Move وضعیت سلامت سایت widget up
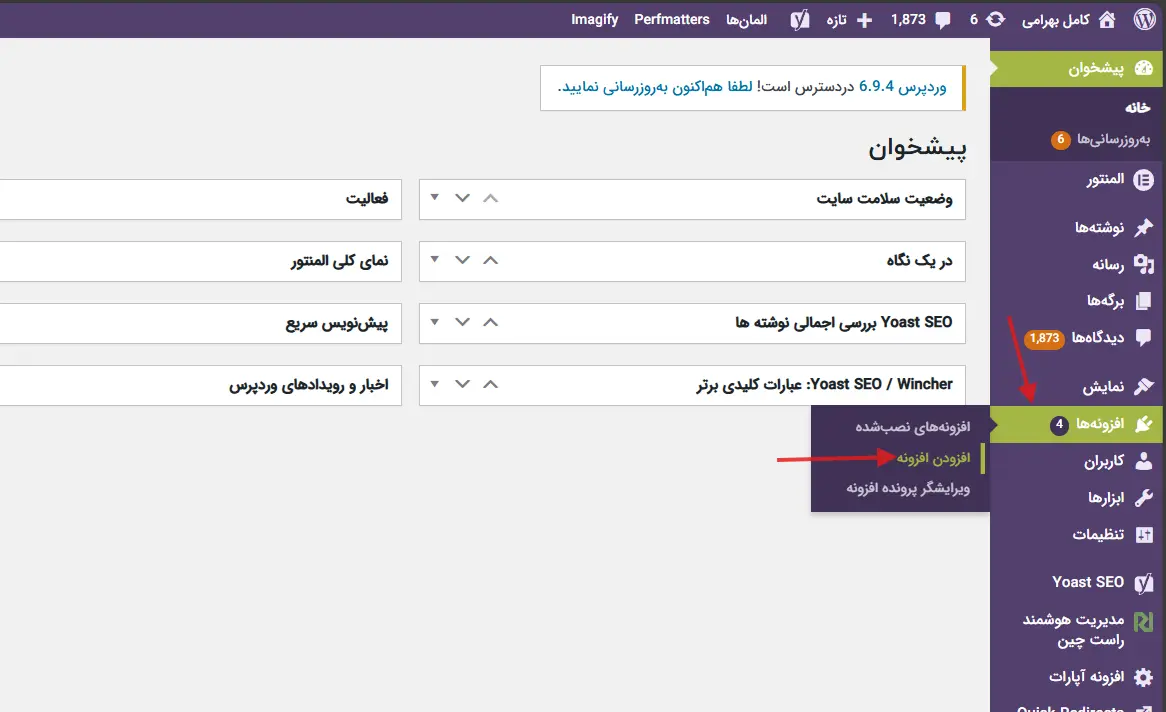 490,199
